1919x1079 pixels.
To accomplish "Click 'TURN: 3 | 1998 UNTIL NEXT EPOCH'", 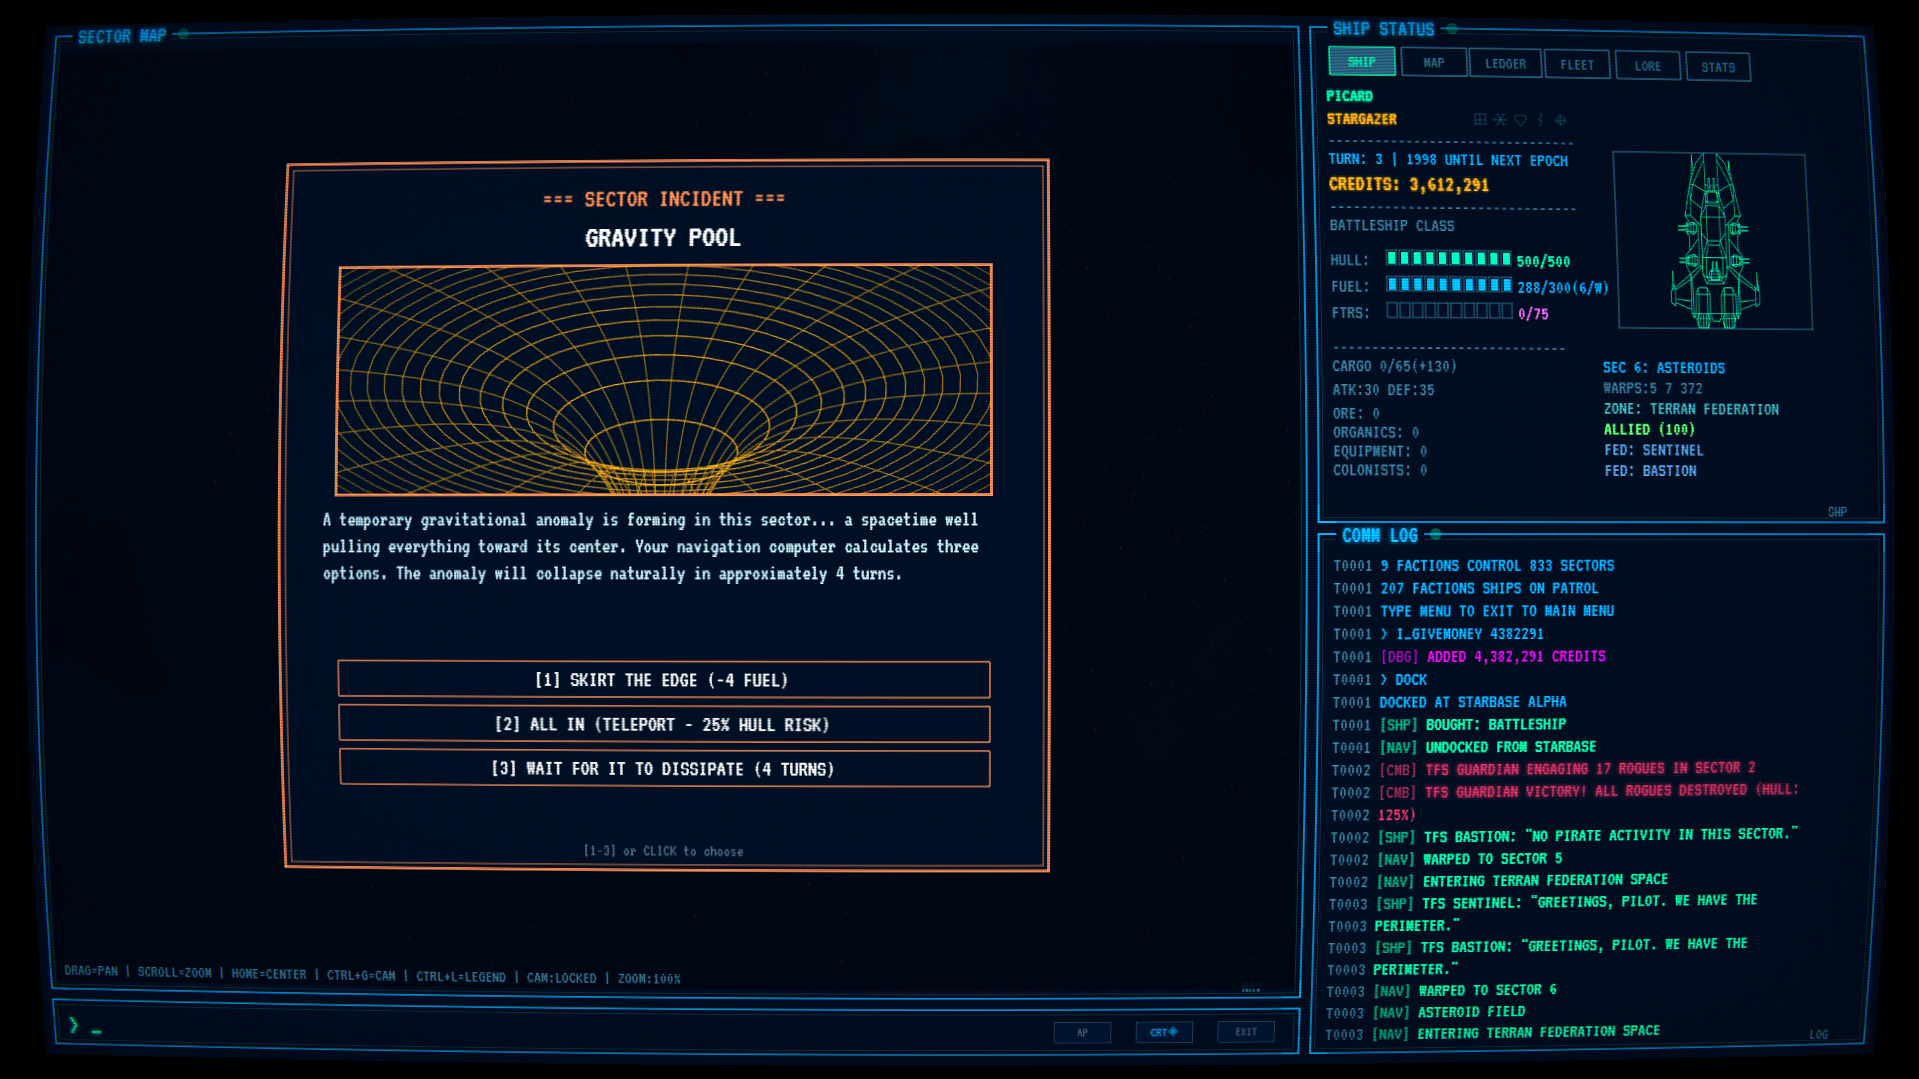I will [x=1448, y=160].
